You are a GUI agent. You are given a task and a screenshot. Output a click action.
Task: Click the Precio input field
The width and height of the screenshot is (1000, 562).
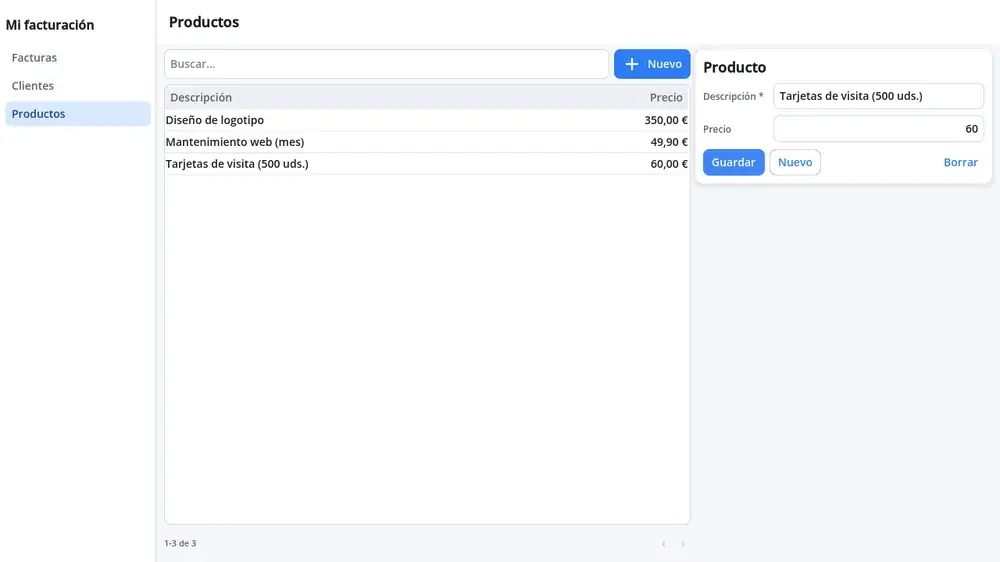[x=878, y=129]
